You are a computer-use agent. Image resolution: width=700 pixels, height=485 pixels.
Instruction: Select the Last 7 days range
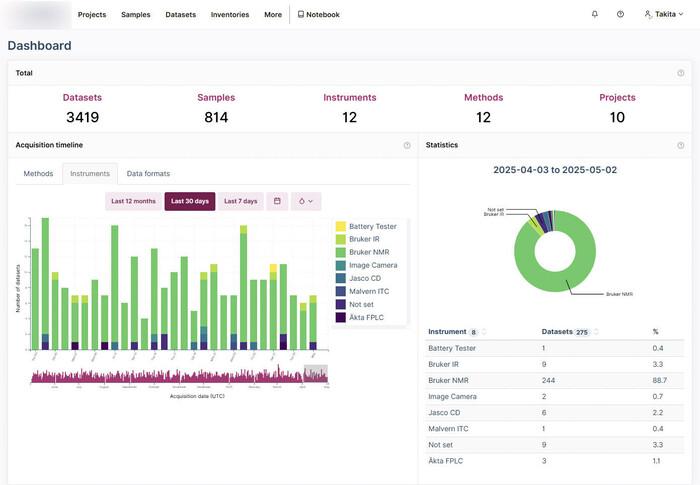tap(240, 201)
